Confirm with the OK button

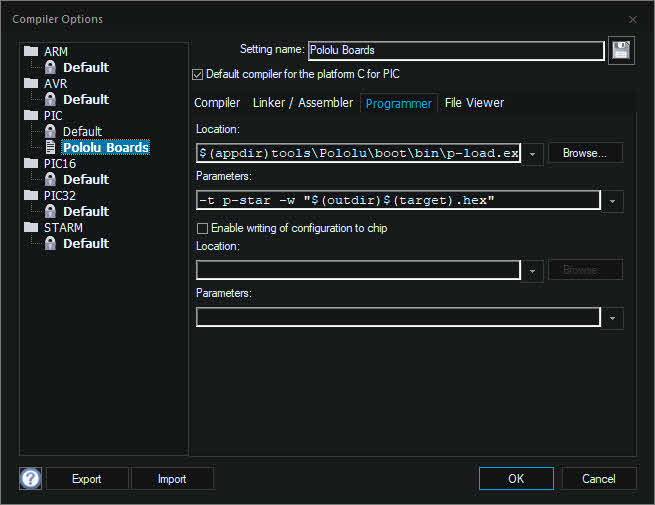coord(516,479)
